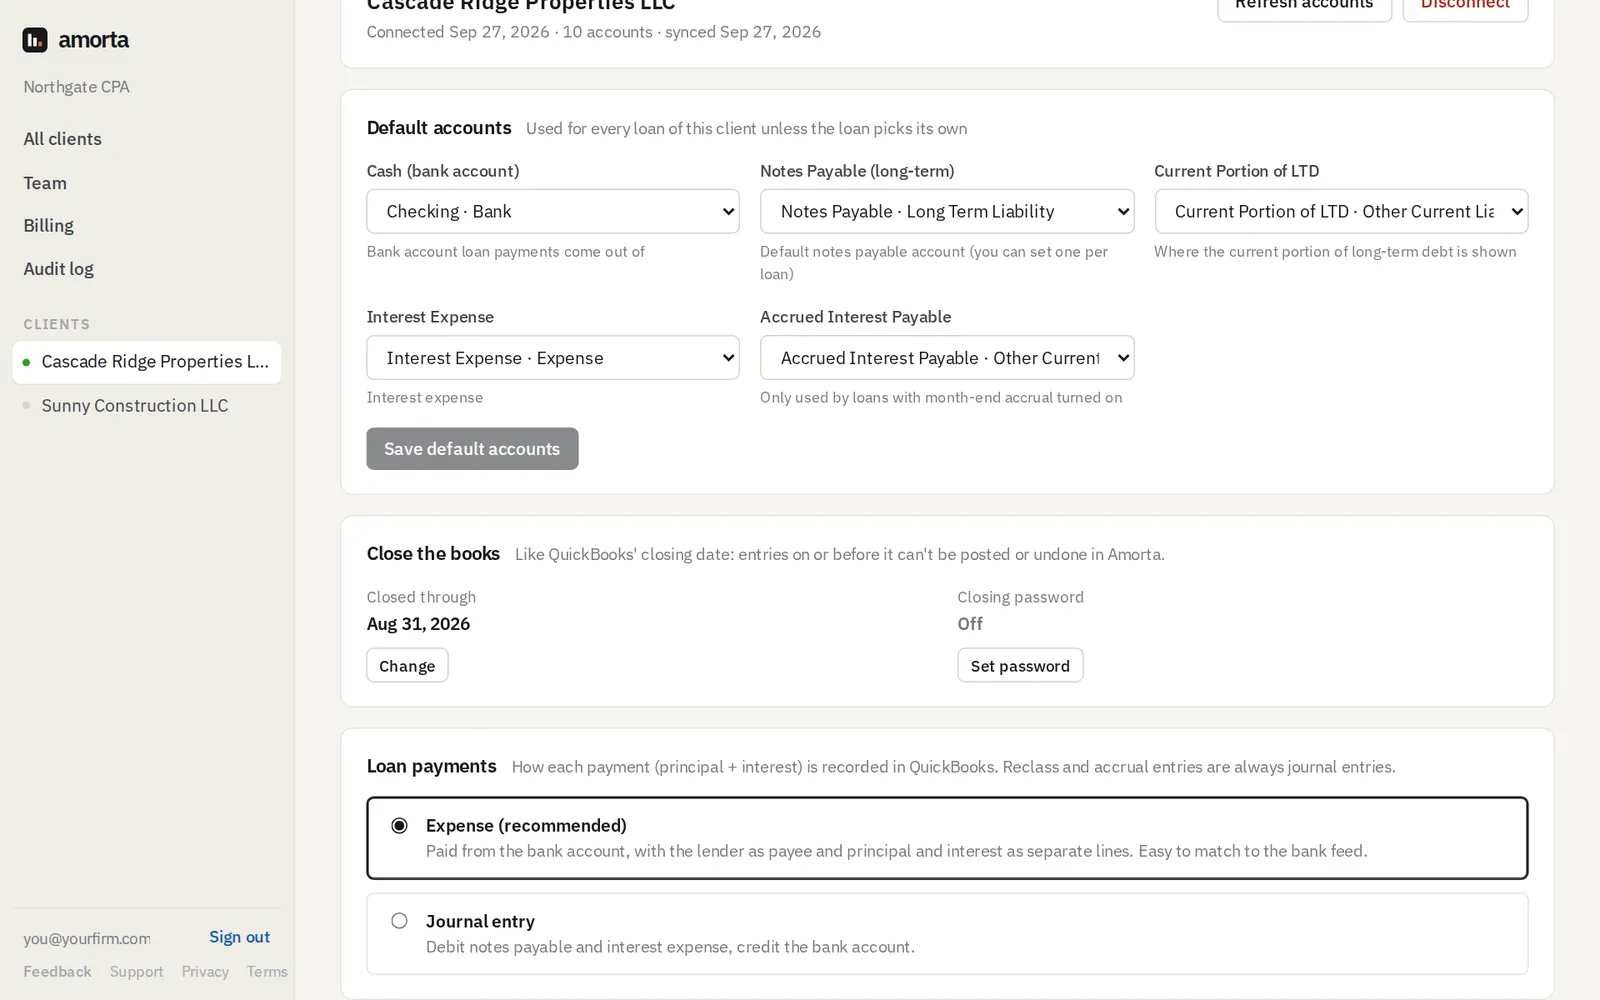
Task: Click the Disconnect button
Action: (x=1465, y=6)
